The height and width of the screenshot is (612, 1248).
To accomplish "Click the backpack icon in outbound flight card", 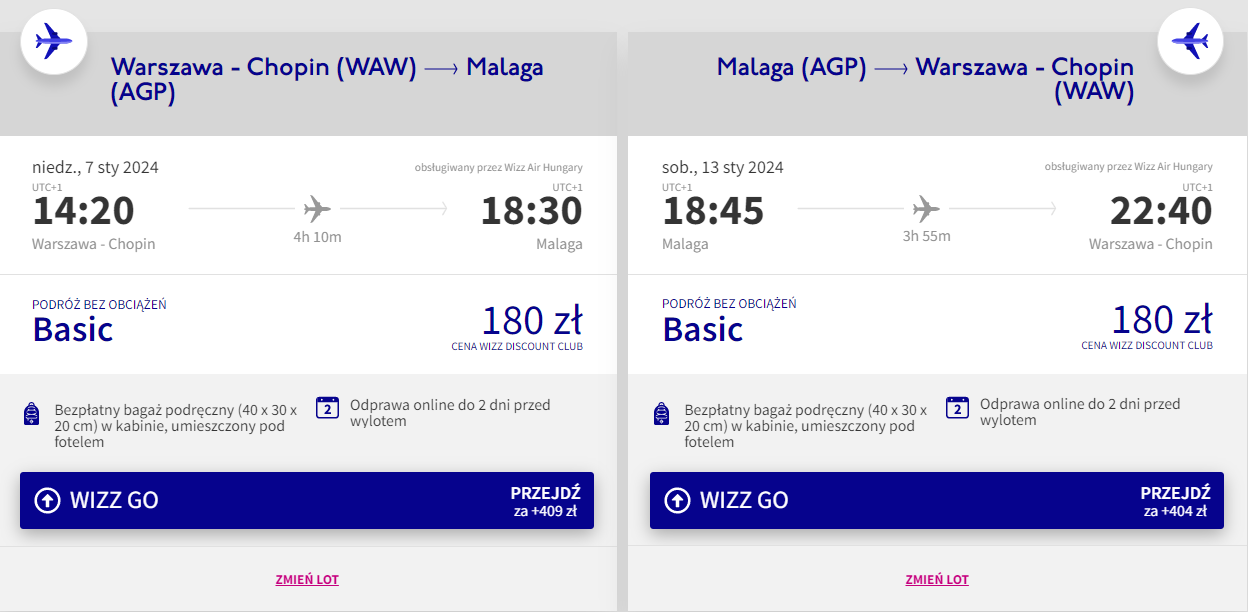I will 31,414.
